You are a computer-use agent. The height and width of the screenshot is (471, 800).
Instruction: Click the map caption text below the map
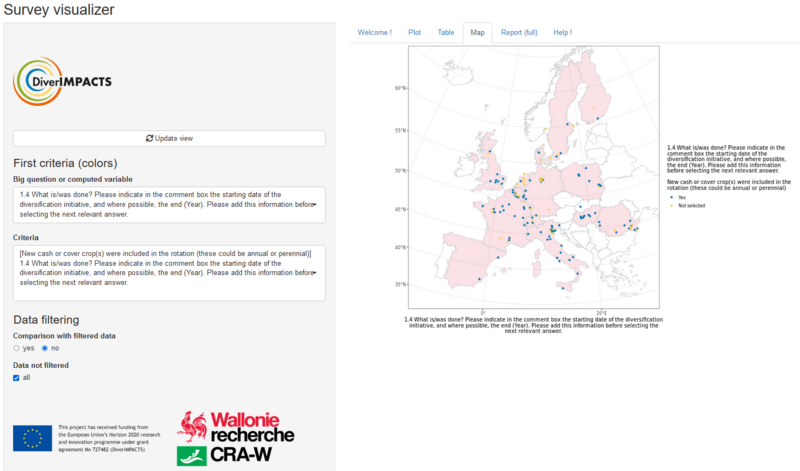click(x=533, y=325)
